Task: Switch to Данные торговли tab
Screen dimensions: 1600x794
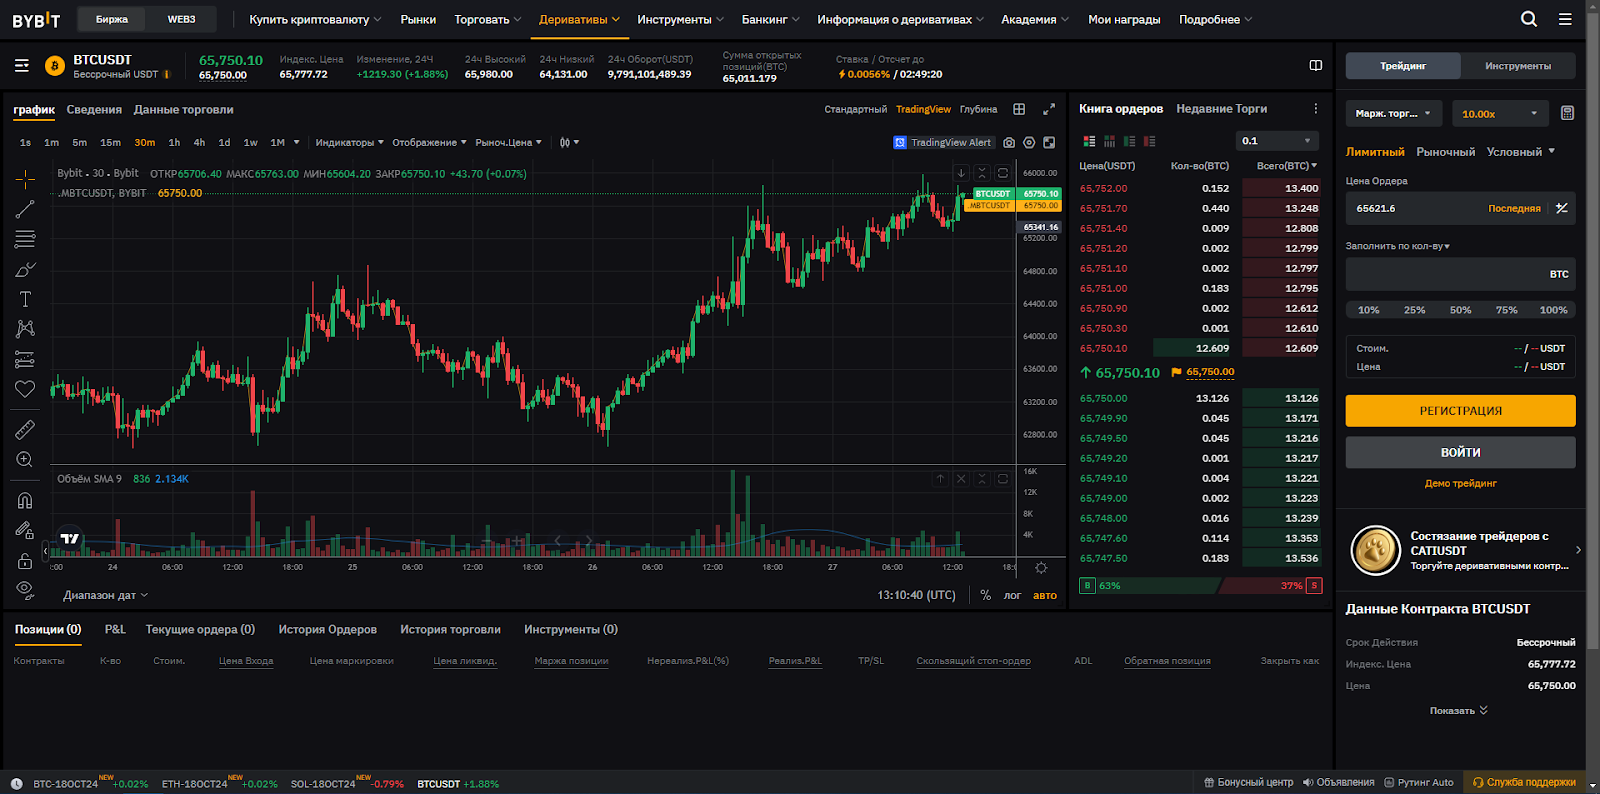Action: click(183, 110)
